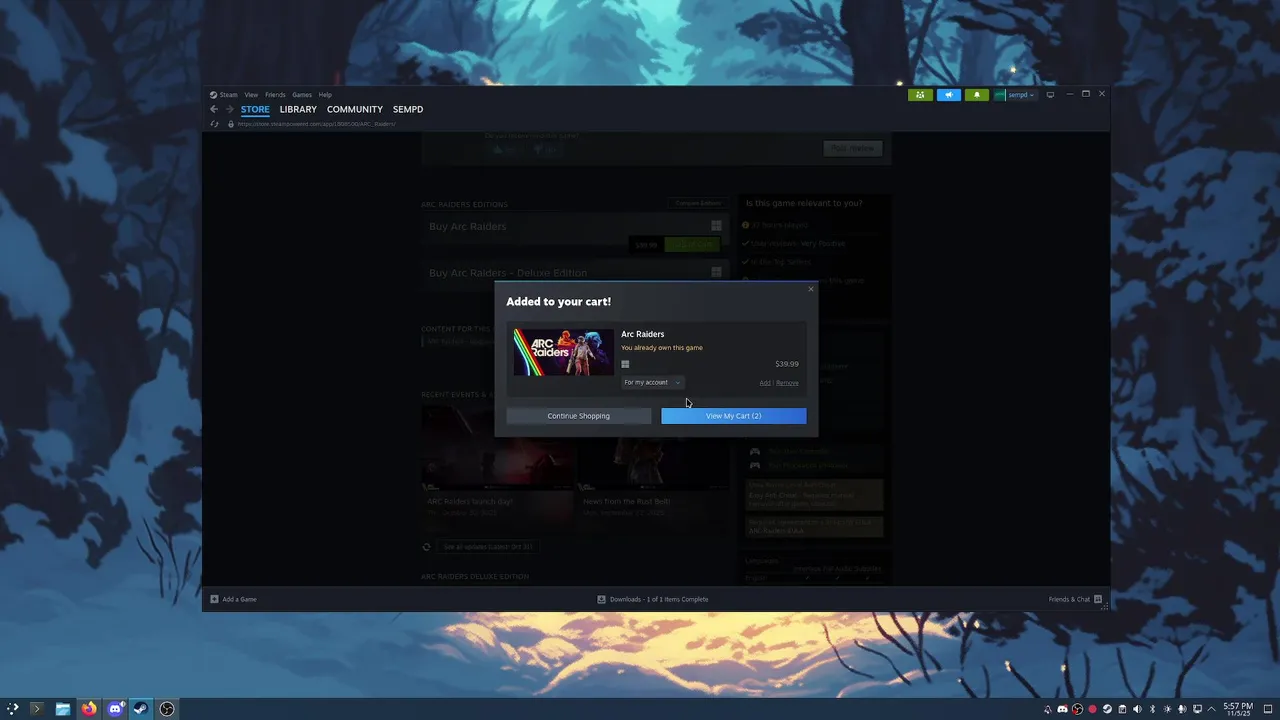Click the Steam taskbar icon
The height and width of the screenshot is (720, 1280).
[x=141, y=709]
